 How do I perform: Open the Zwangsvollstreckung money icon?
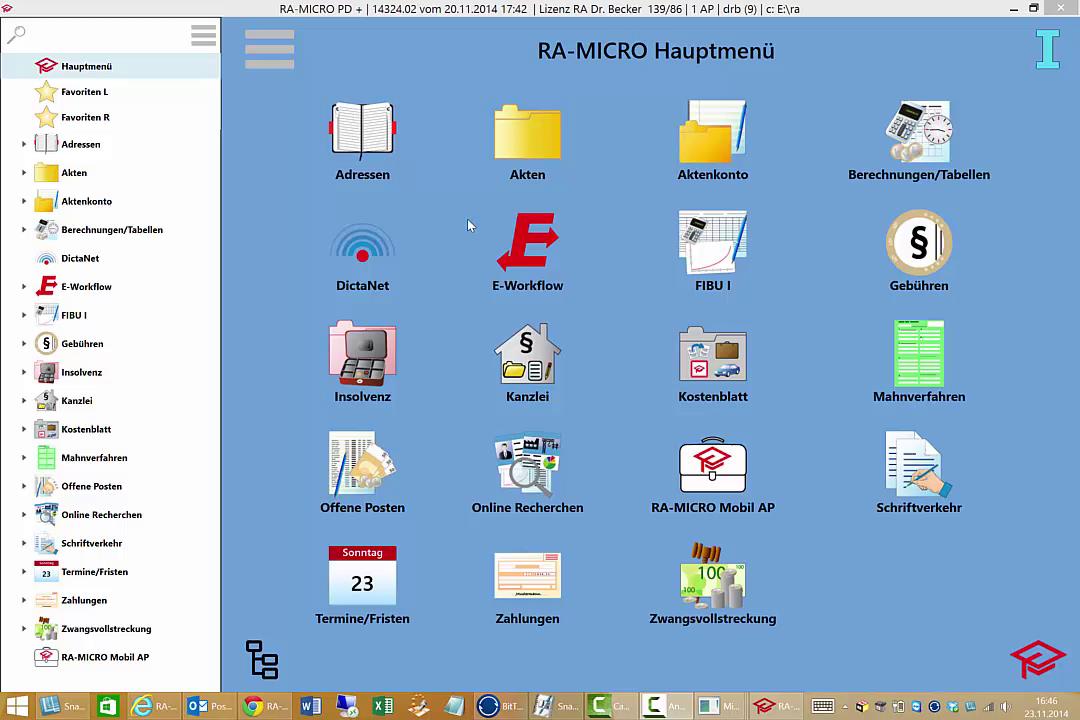712,576
